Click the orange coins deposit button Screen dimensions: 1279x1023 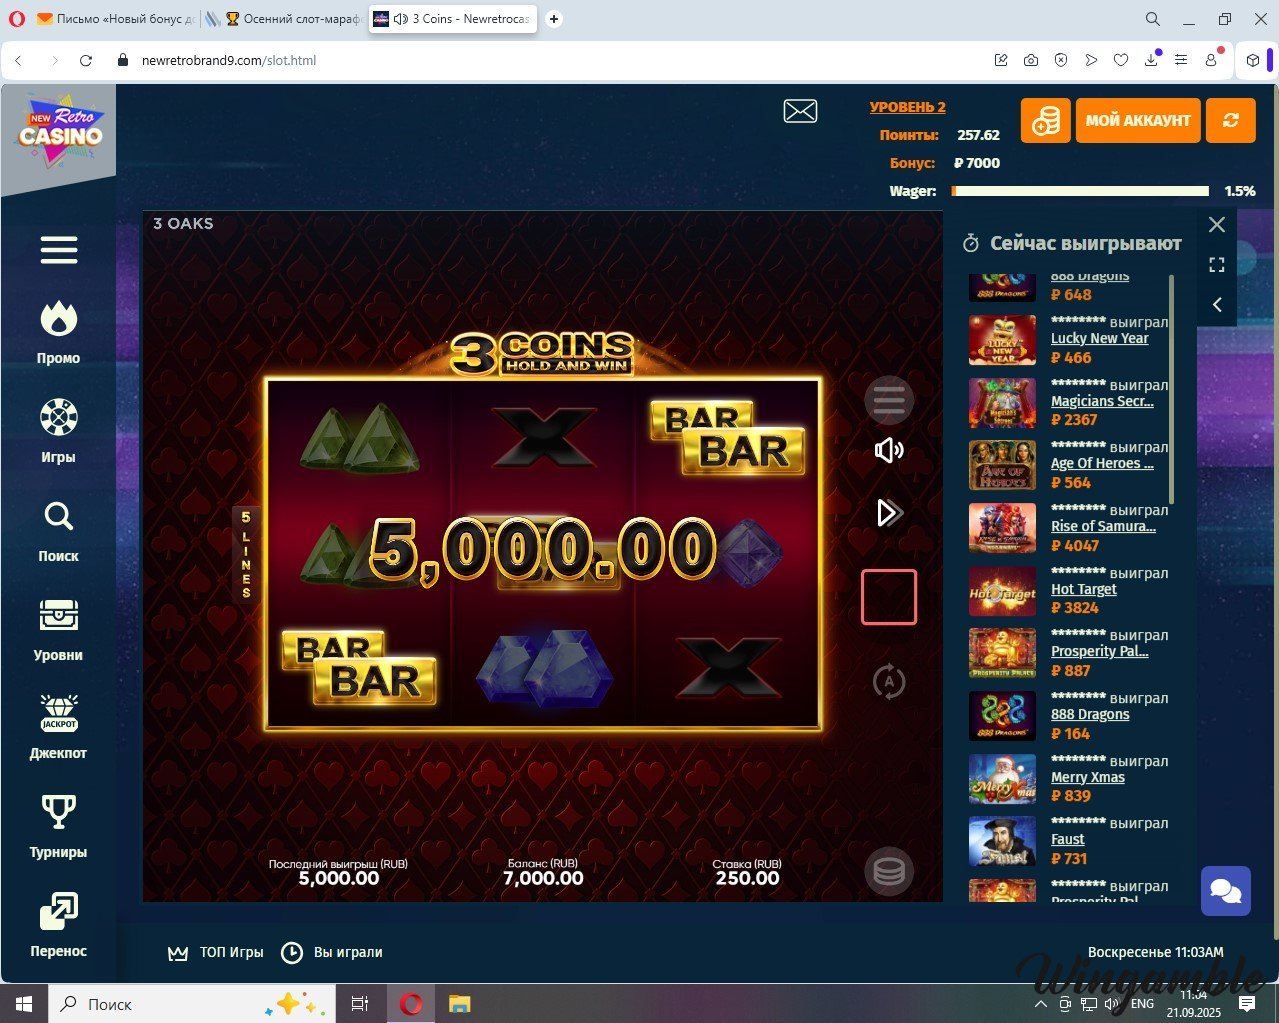click(1045, 121)
